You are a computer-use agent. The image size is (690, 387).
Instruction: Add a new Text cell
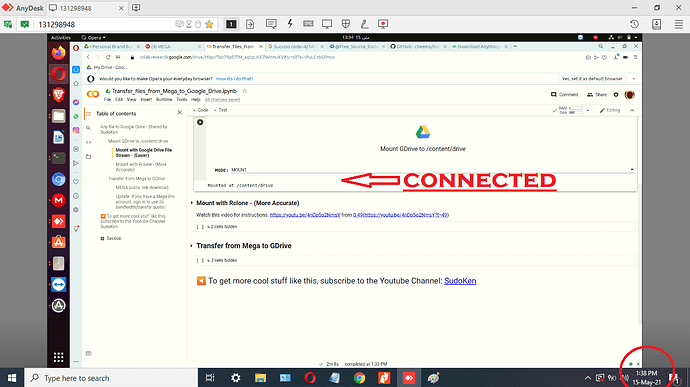point(220,110)
